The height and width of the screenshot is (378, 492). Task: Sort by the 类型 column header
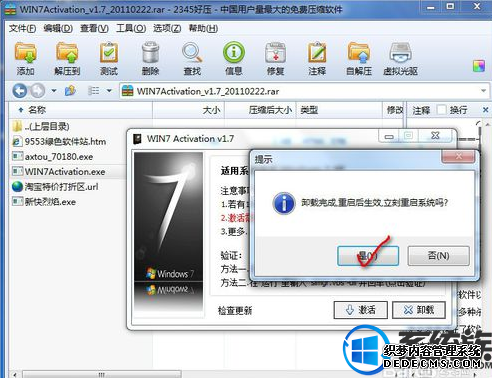[339, 110]
